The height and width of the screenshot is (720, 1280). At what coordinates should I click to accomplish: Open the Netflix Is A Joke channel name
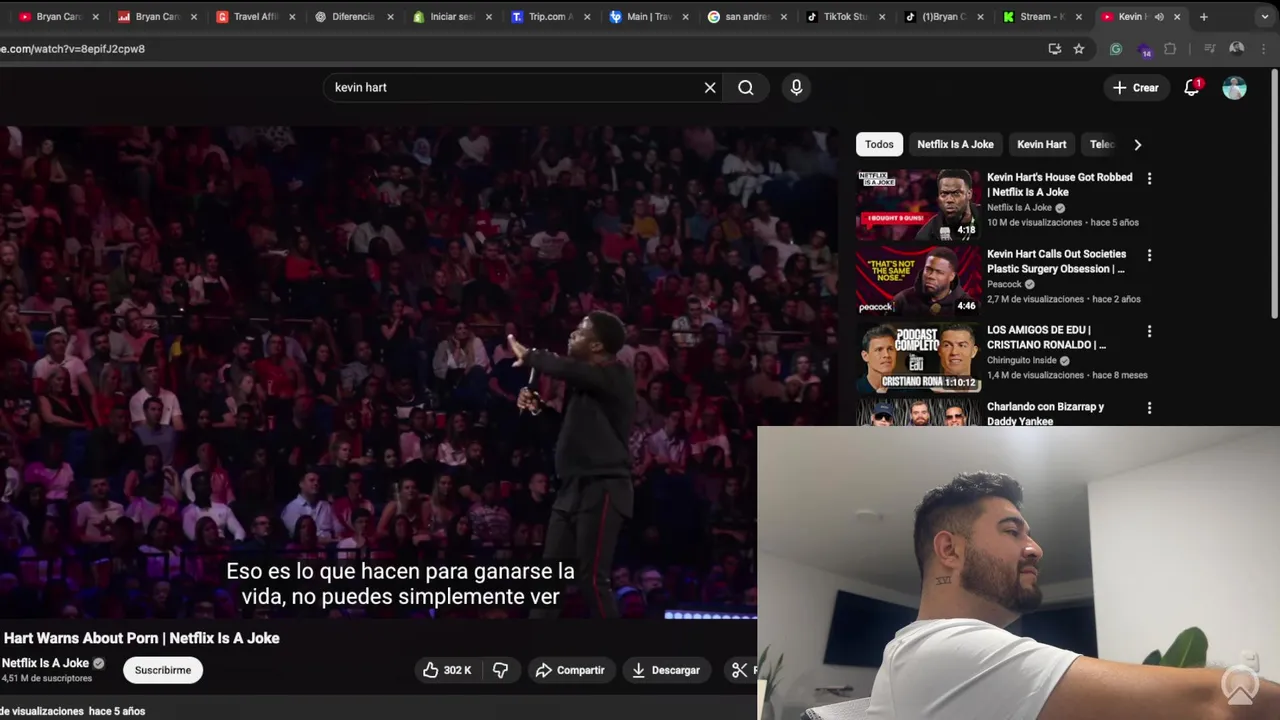tap(45, 663)
